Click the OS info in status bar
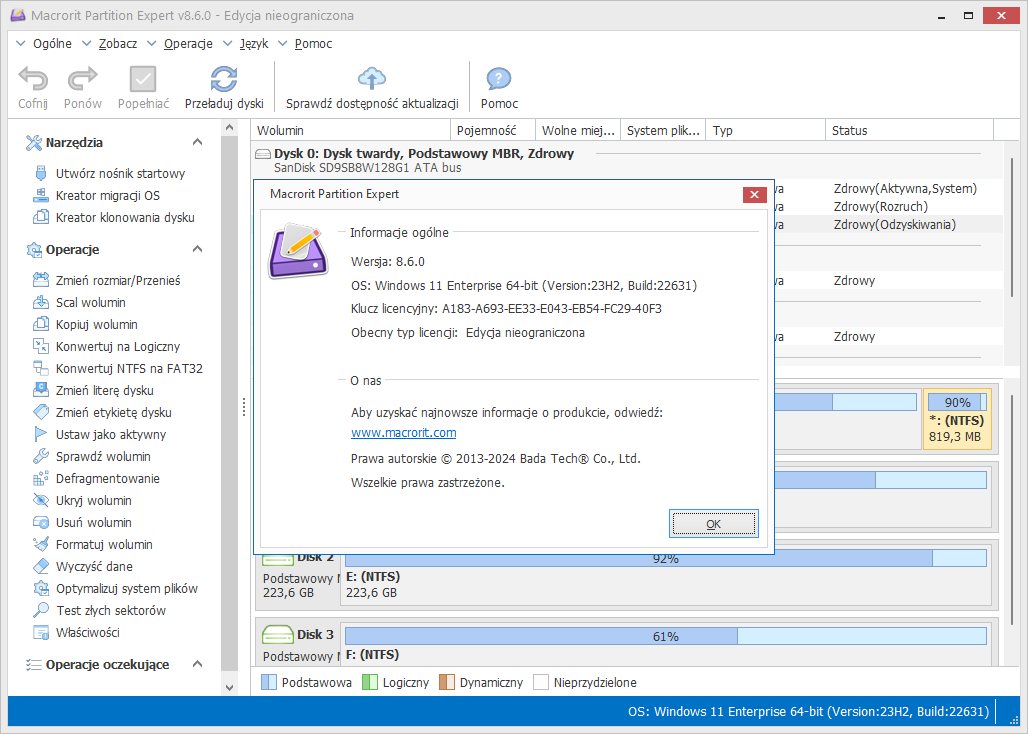 click(808, 712)
